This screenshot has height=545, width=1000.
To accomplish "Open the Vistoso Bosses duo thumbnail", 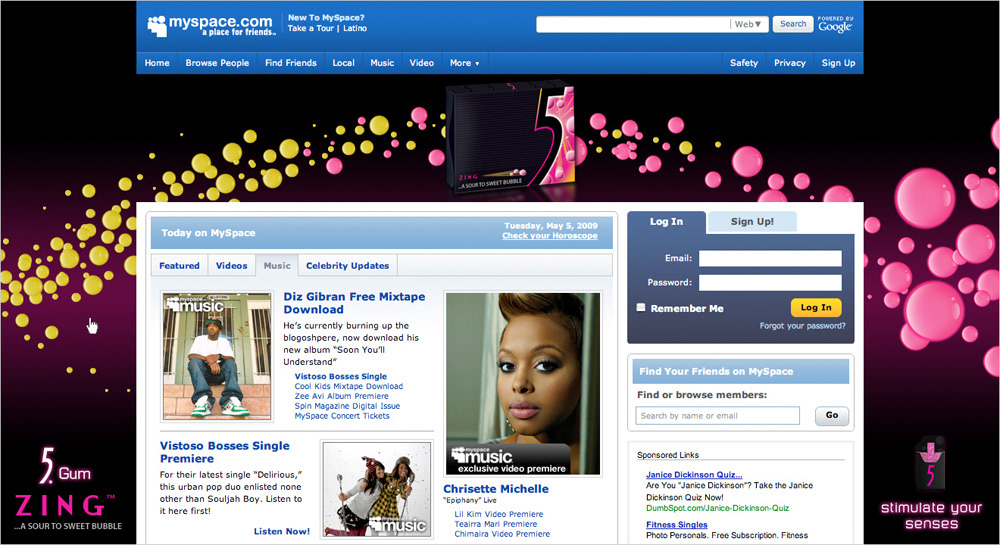I will pos(376,490).
